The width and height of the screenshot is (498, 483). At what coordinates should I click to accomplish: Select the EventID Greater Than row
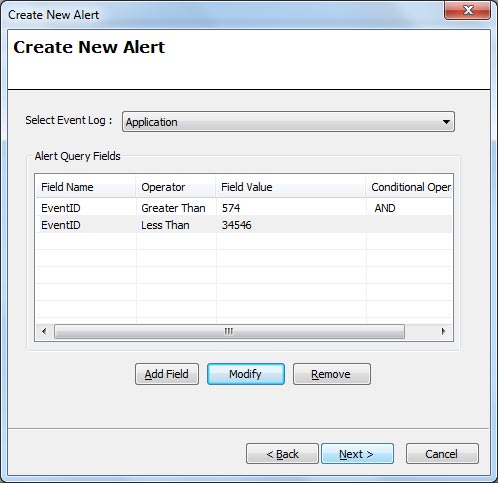pos(244,208)
